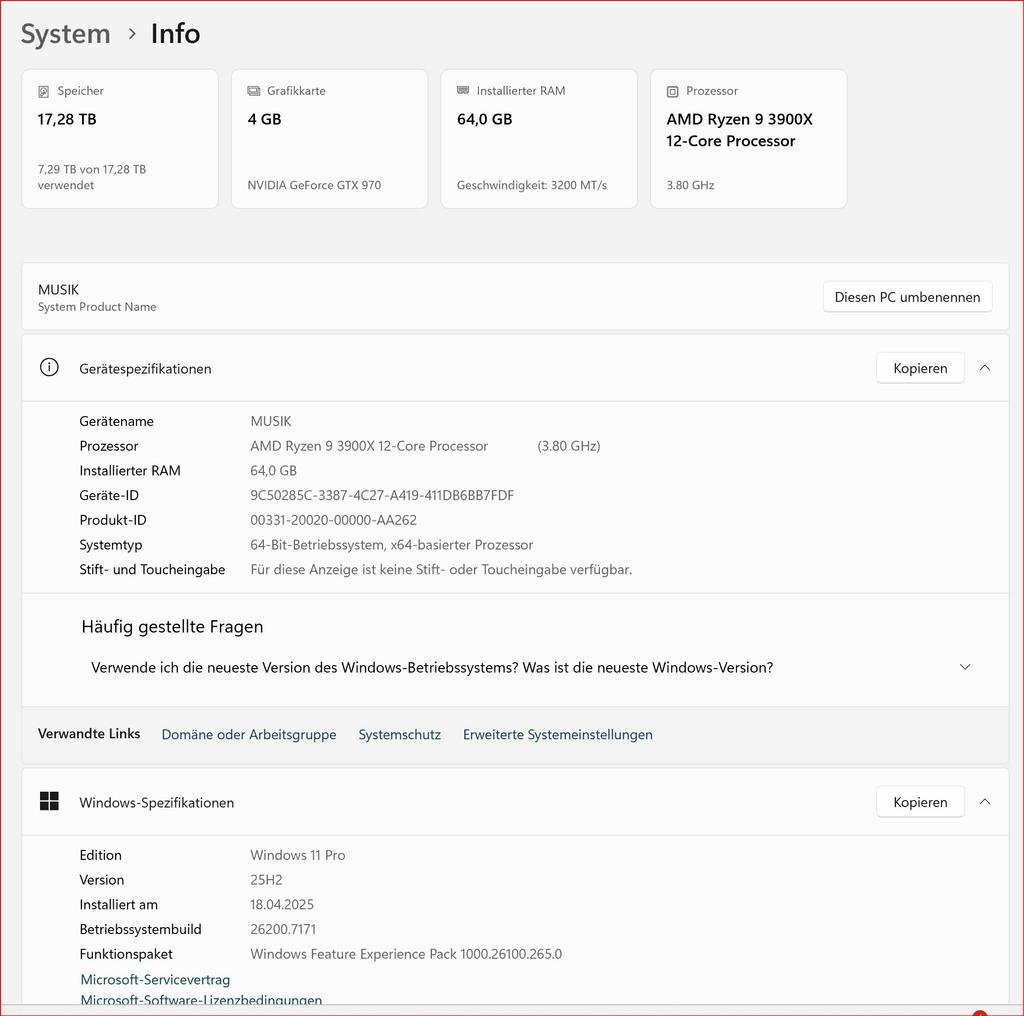The image size is (1024, 1016).
Task: Click the Funktionspaket Feature Experience Pack value
Action: click(406, 954)
